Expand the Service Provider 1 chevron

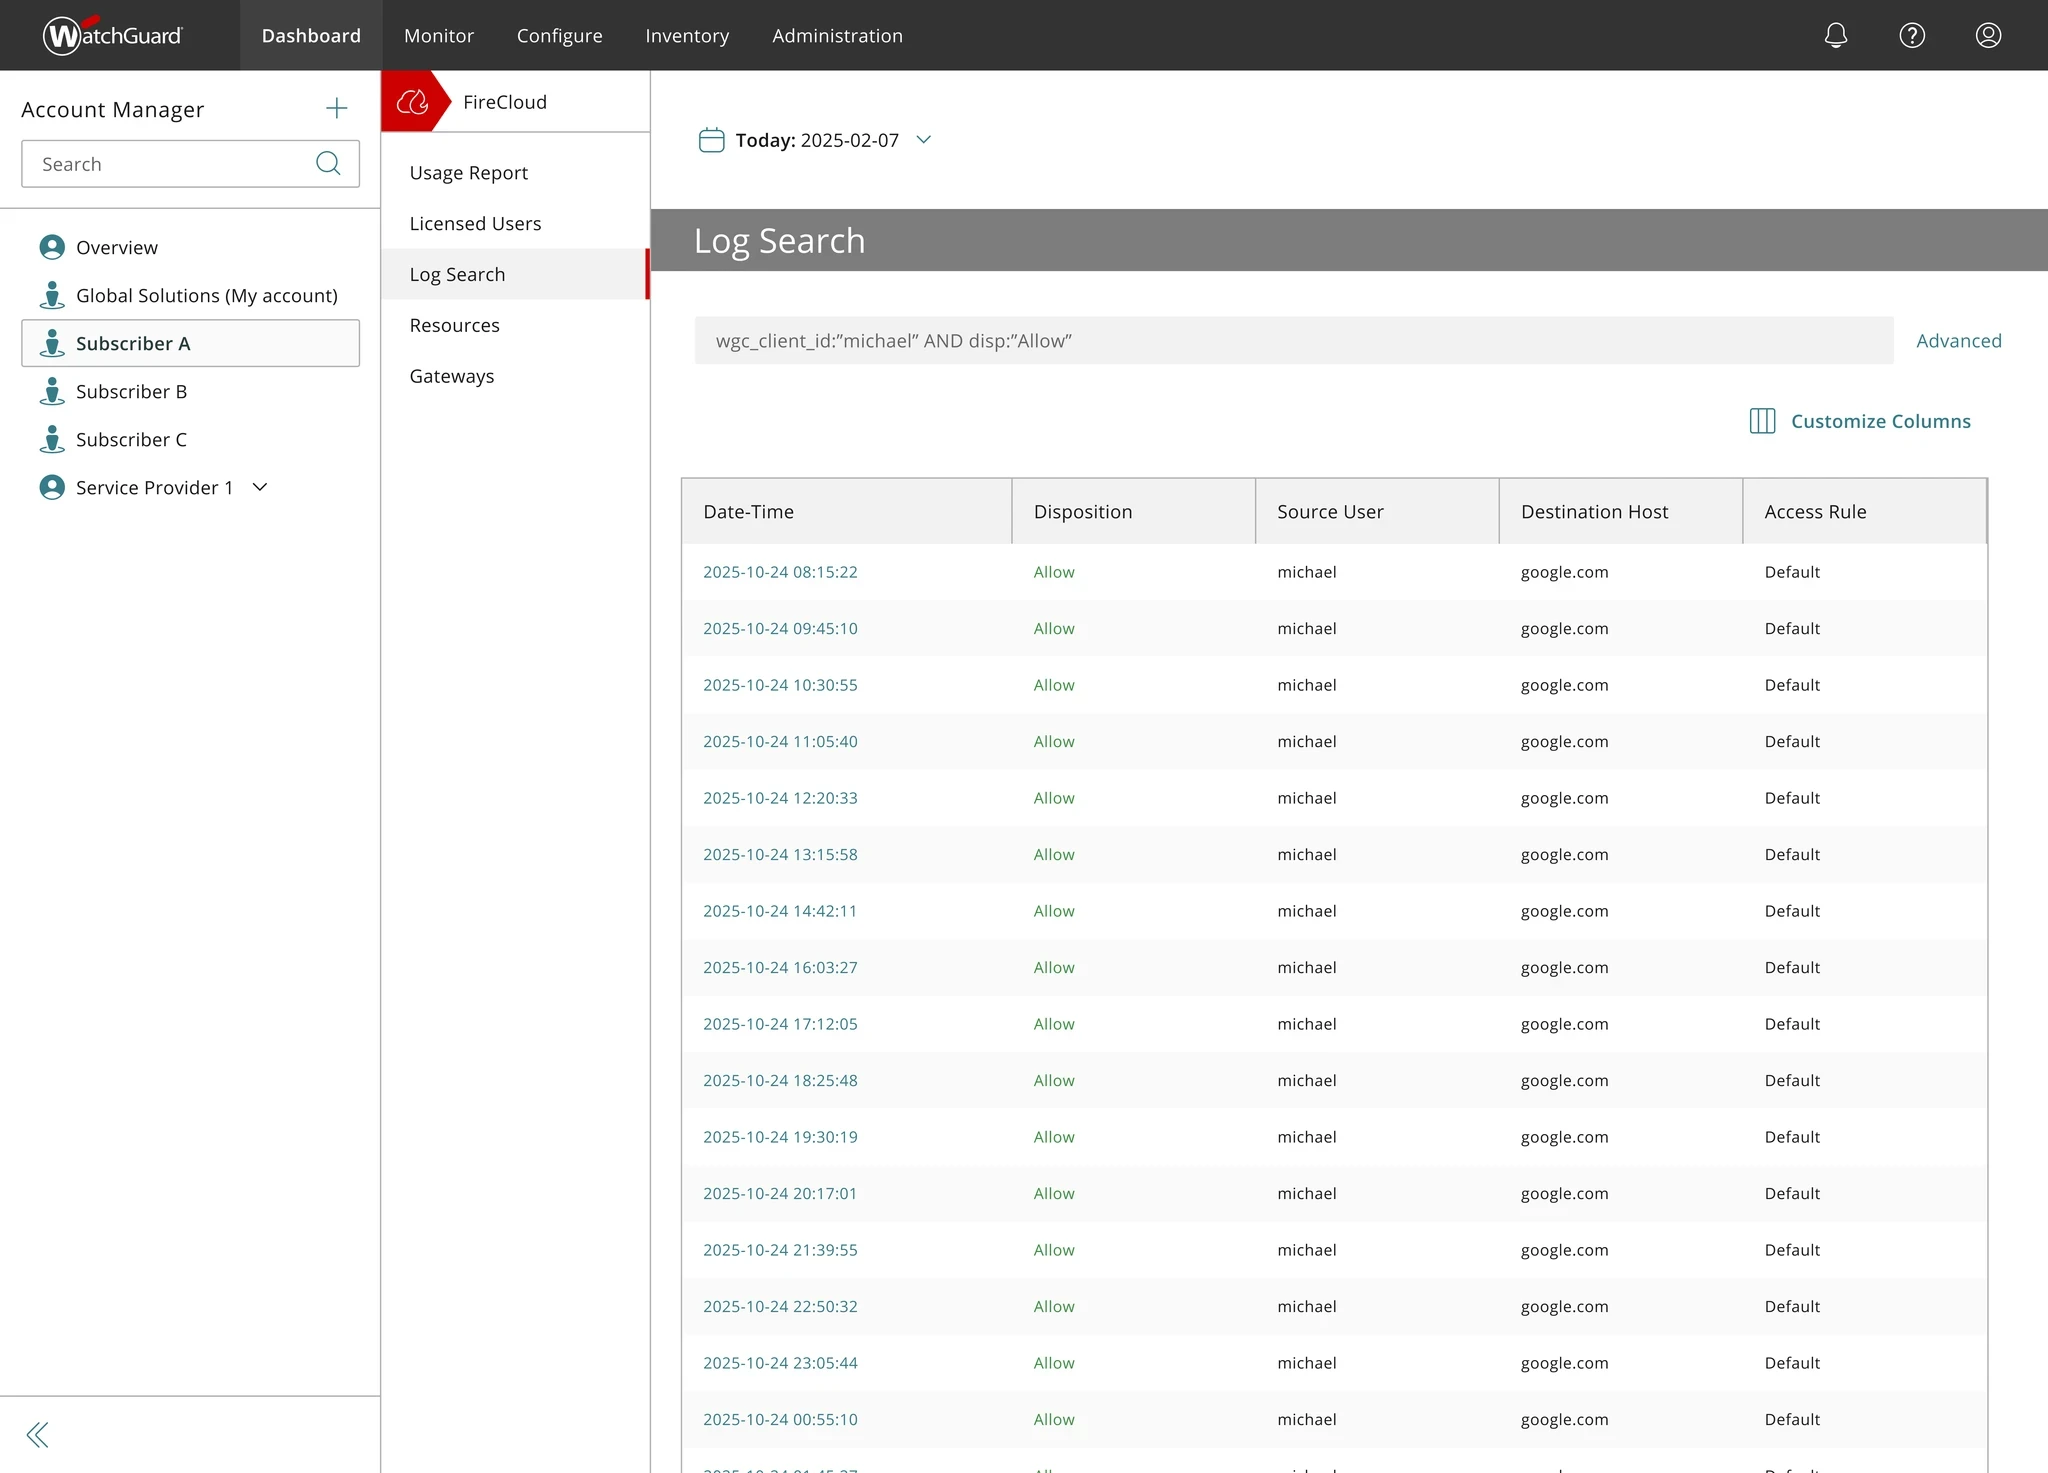click(x=260, y=487)
